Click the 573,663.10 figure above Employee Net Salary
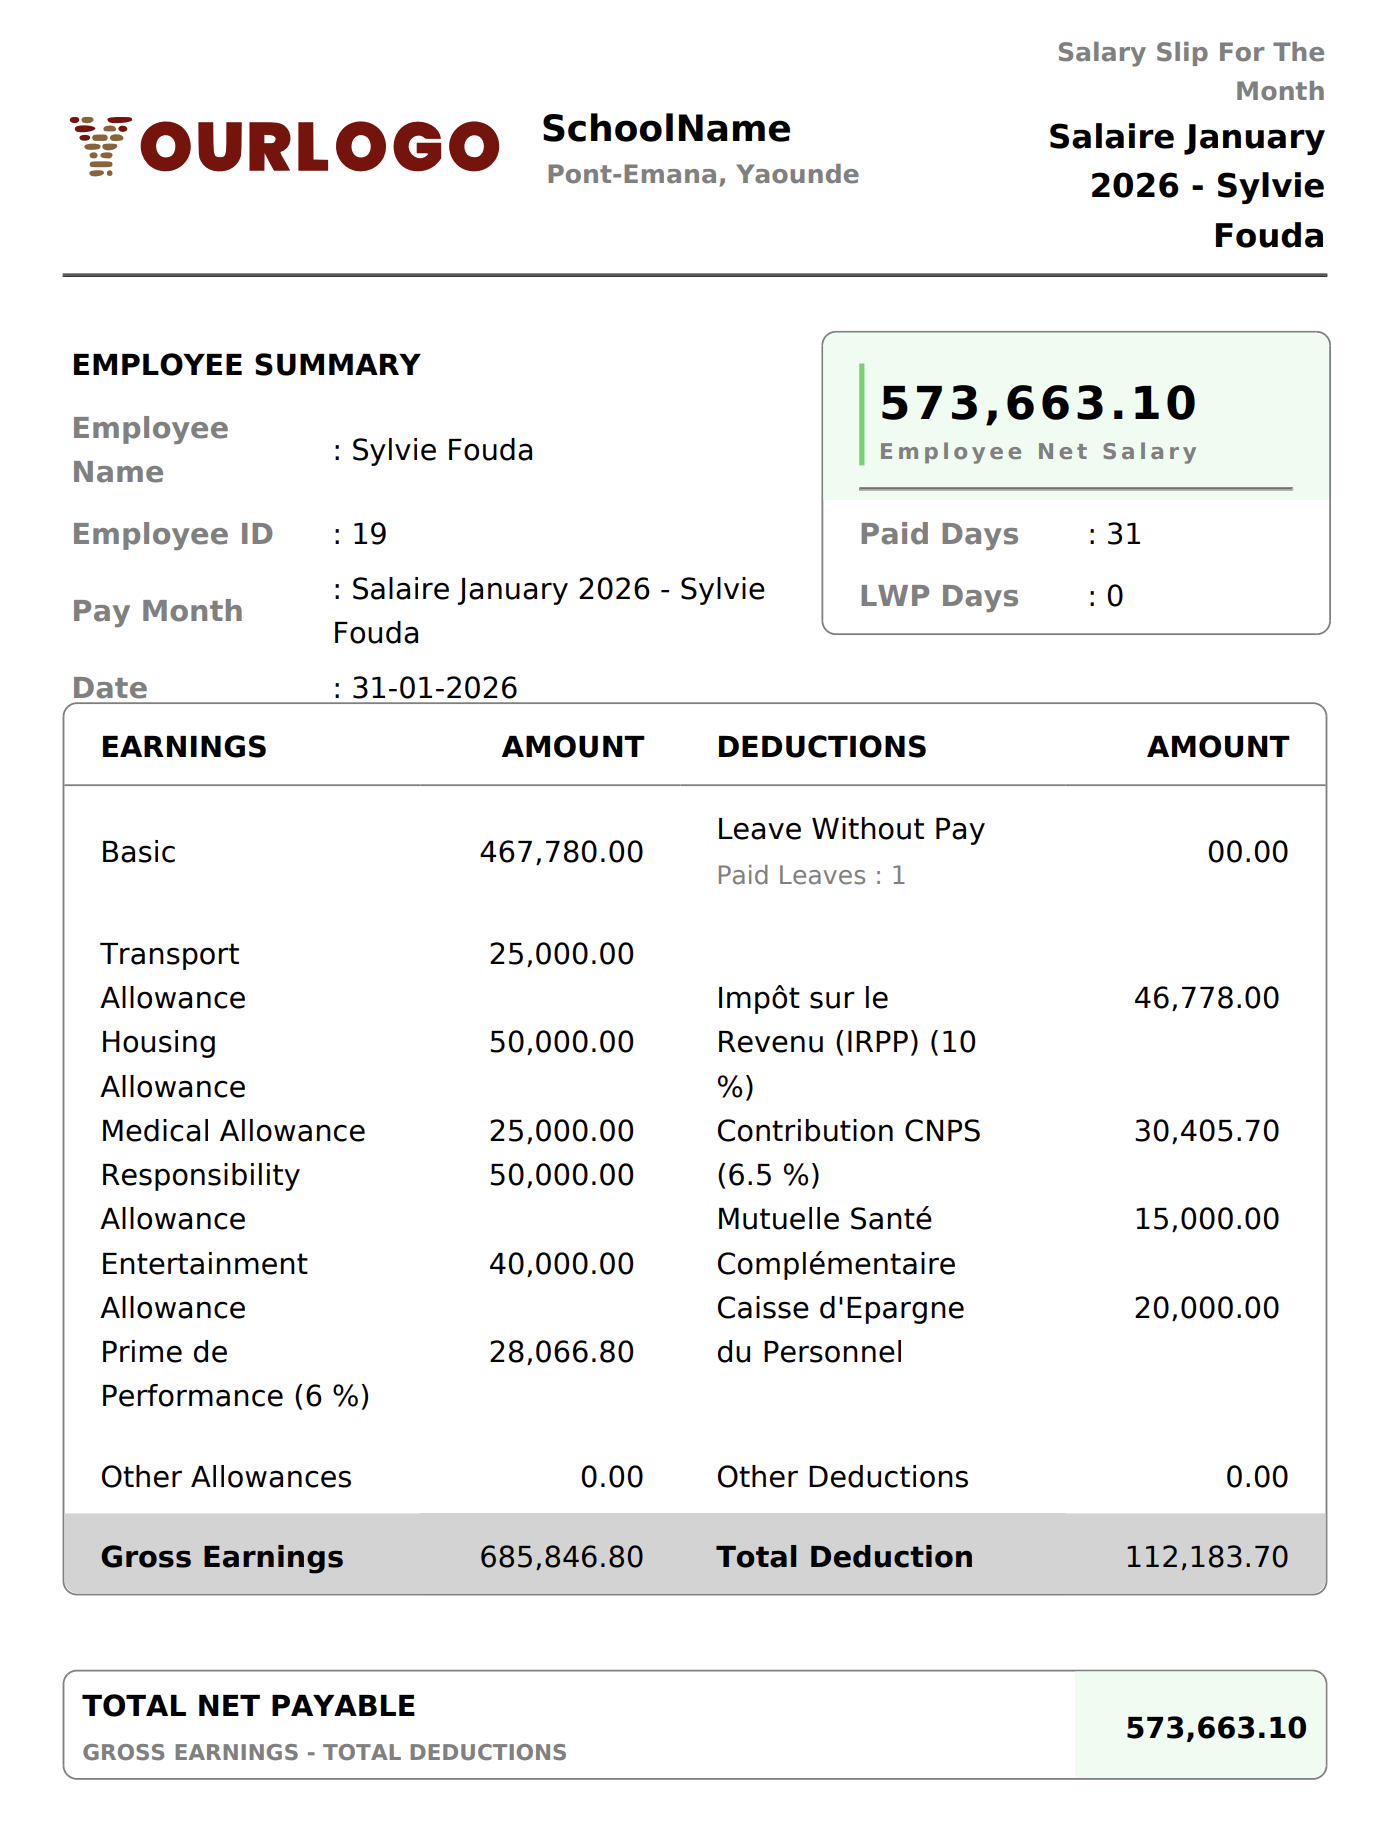 [1037, 403]
